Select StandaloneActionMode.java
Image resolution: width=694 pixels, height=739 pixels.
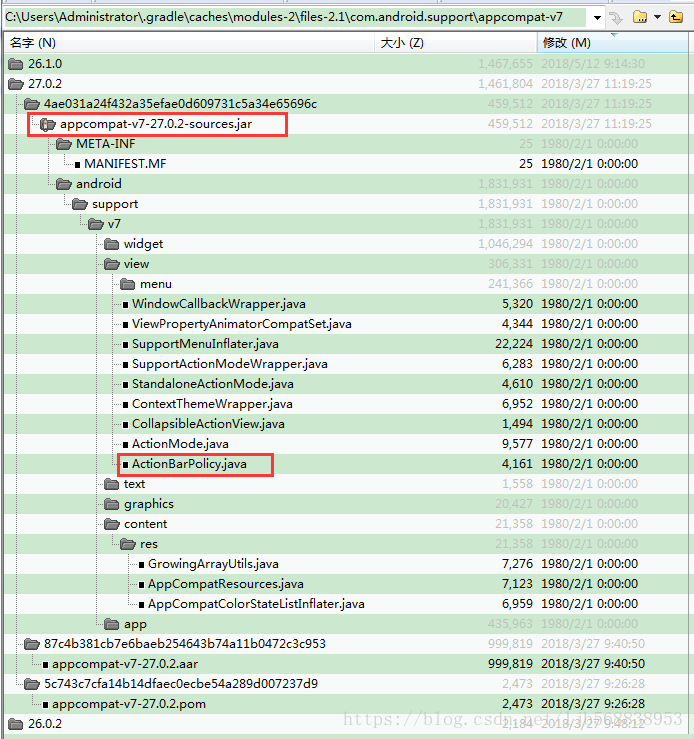pos(212,384)
